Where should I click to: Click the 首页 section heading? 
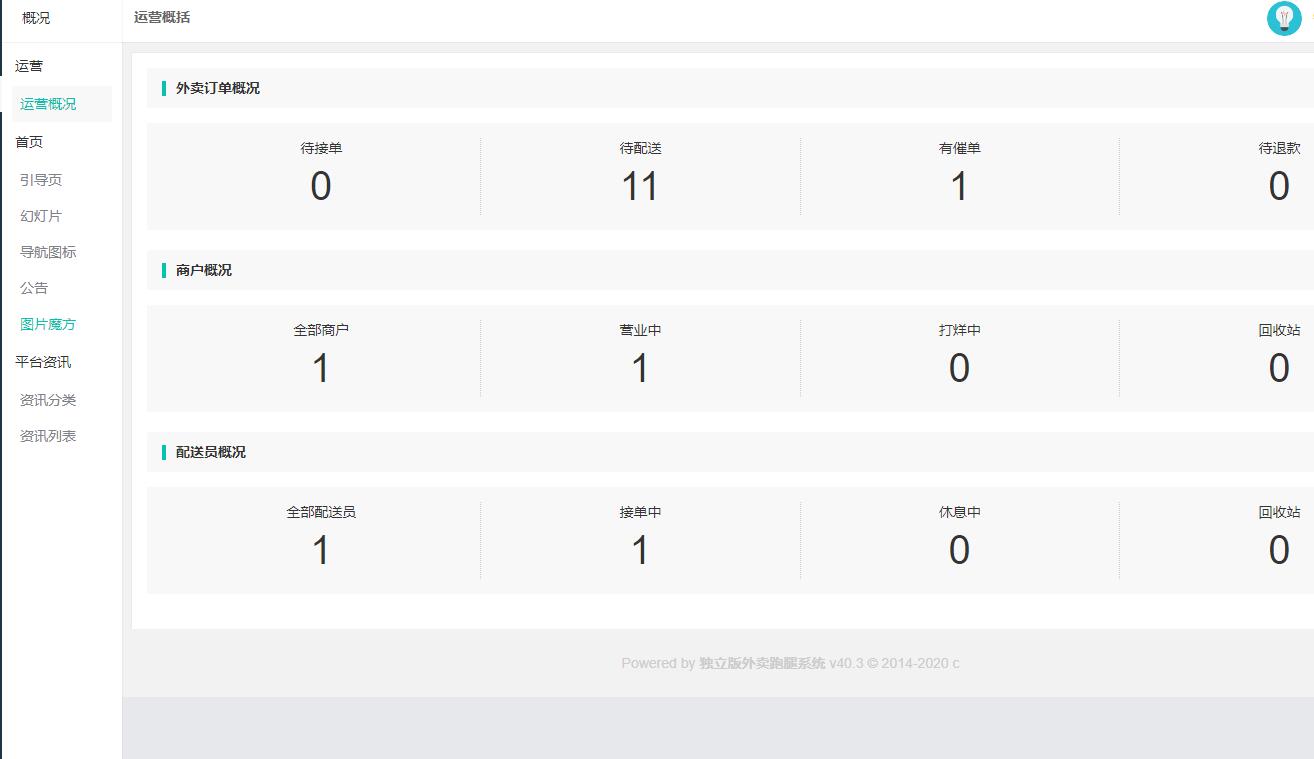(x=29, y=142)
